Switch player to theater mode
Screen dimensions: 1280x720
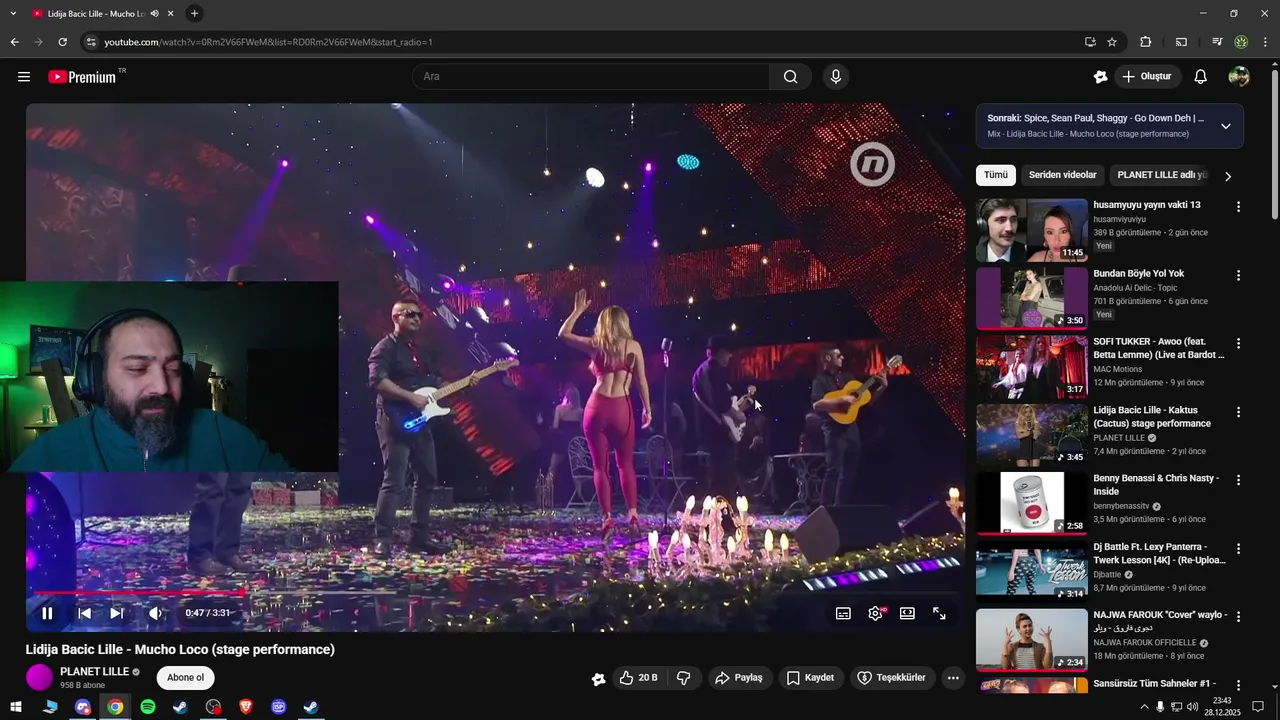907,613
